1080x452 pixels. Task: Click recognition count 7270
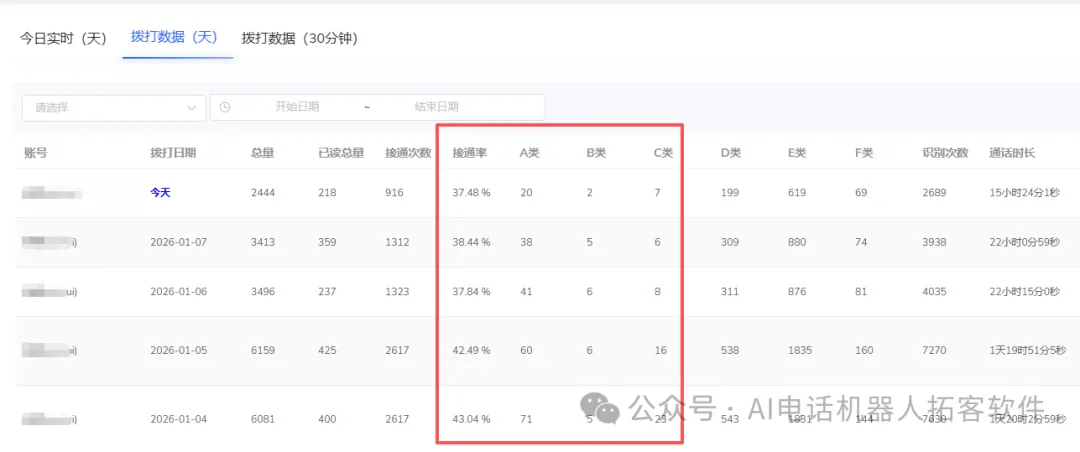point(934,351)
